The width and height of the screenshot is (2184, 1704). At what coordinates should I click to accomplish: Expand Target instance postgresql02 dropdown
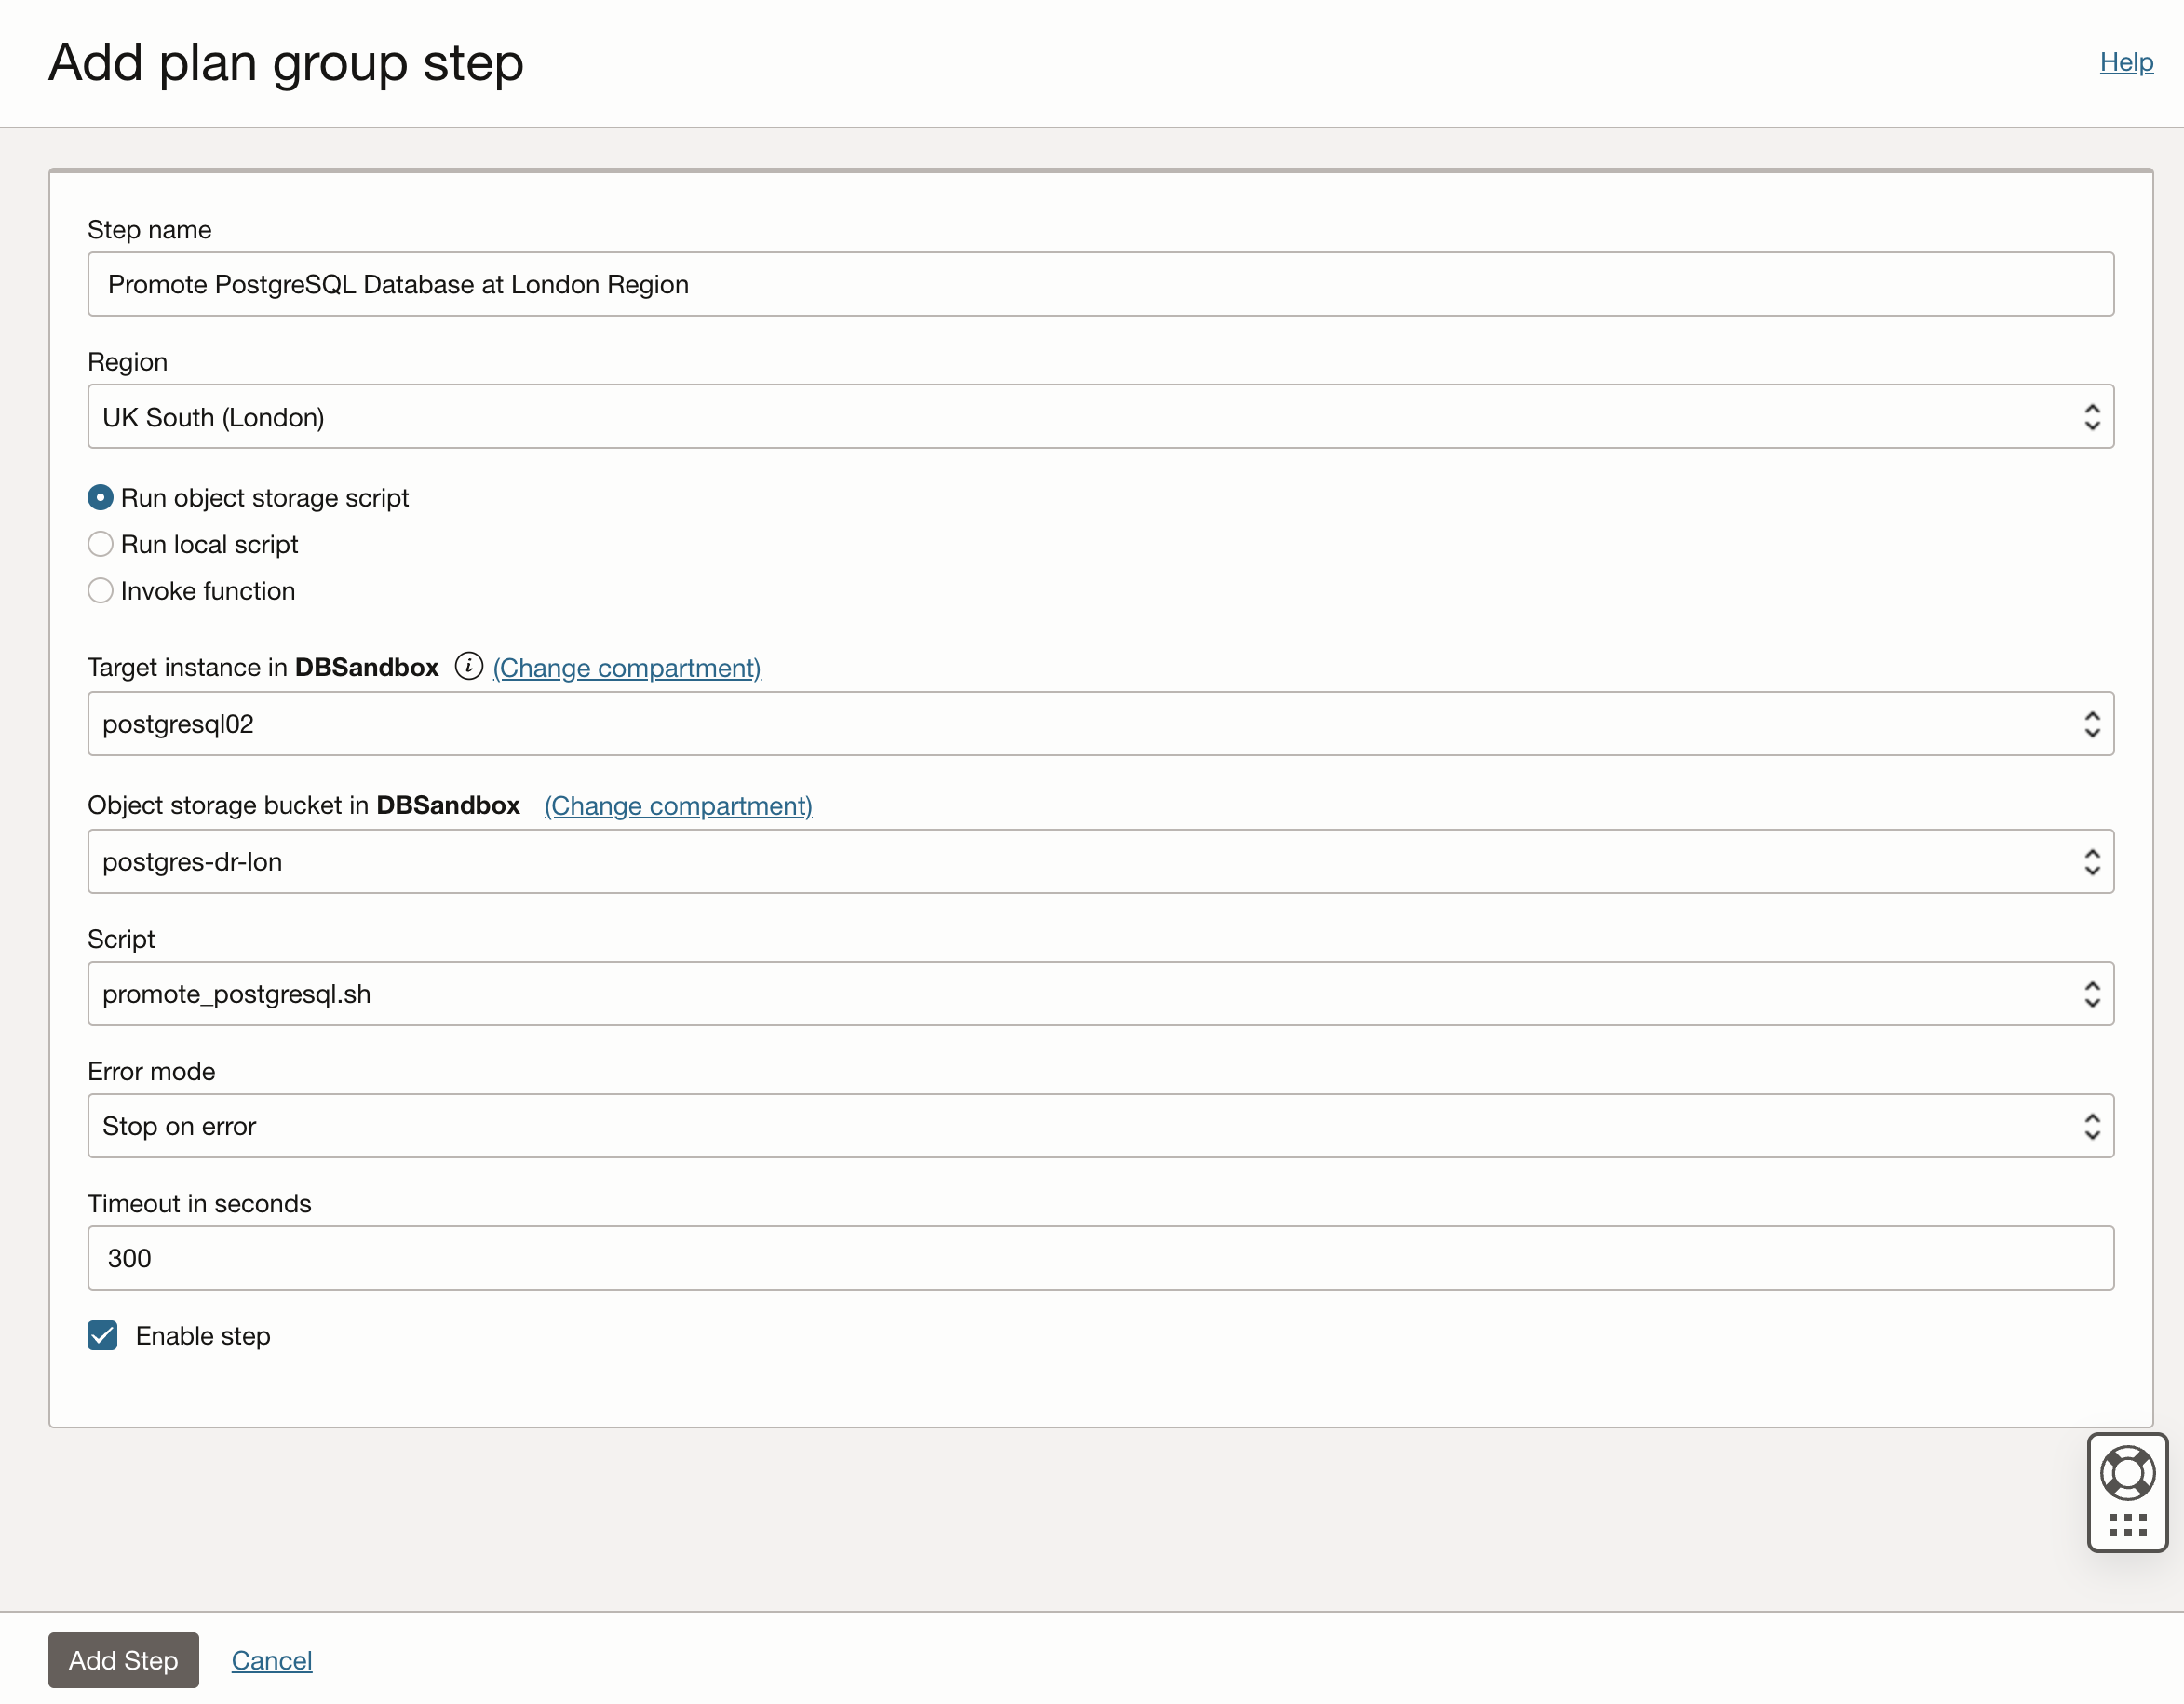coord(1100,724)
